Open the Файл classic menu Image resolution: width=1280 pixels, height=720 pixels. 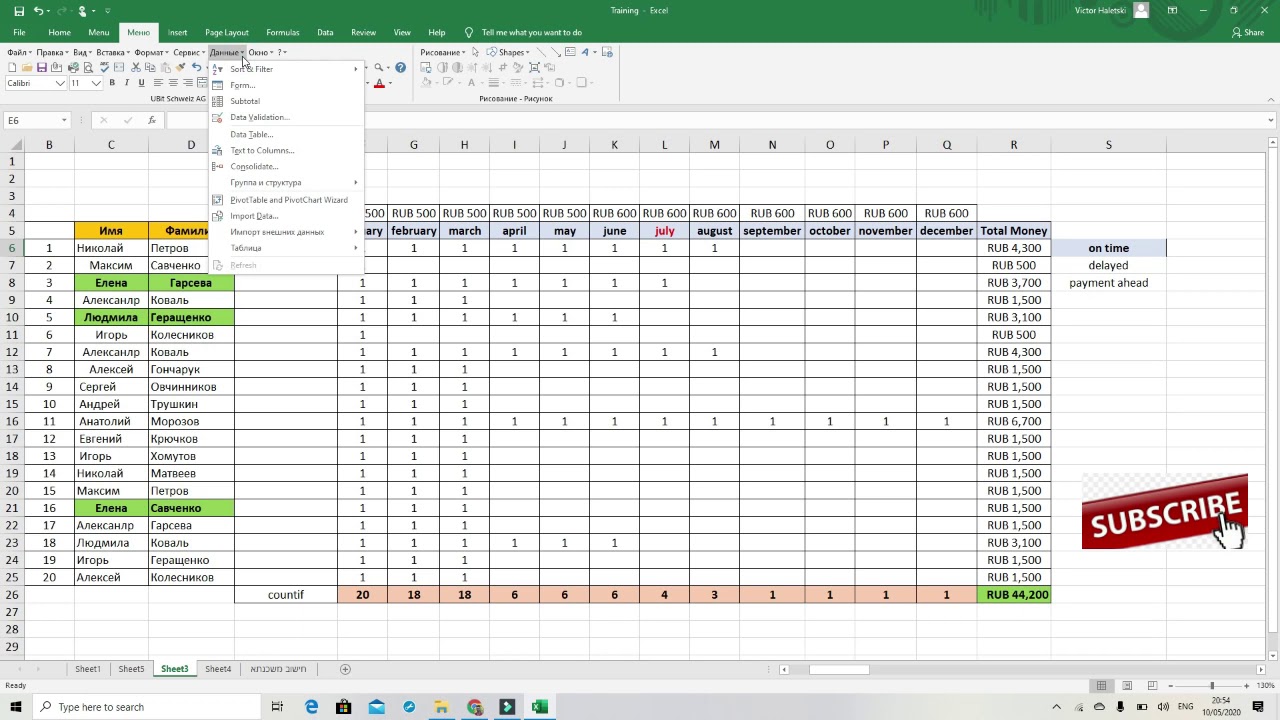[19, 52]
